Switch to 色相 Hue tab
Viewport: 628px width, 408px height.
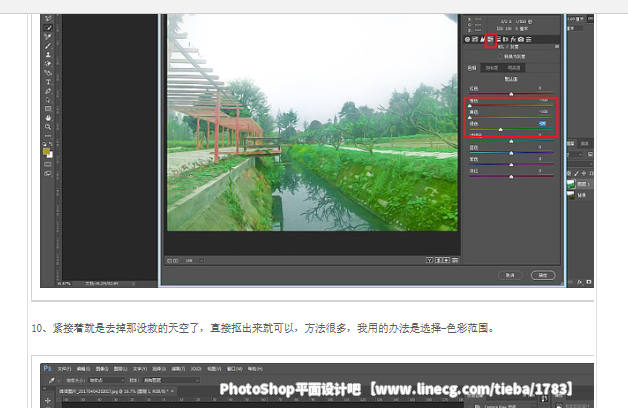472,68
